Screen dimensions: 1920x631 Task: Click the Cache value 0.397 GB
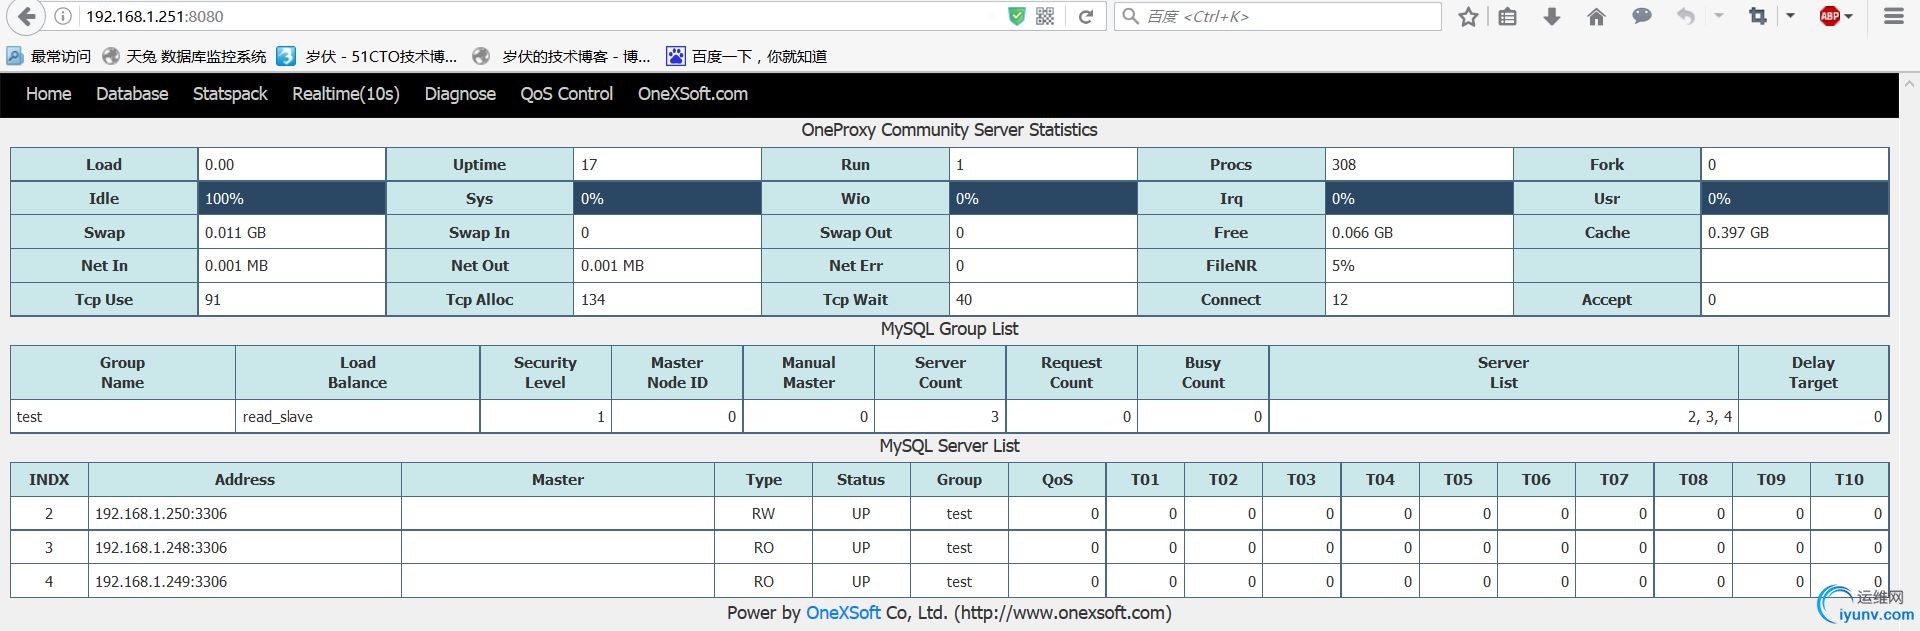point(1738,233)
